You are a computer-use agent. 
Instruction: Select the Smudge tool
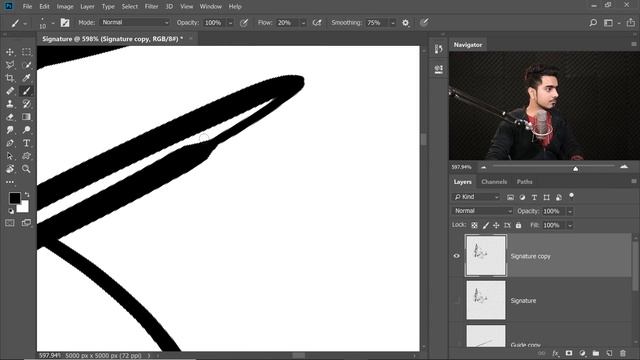point(10,130)
